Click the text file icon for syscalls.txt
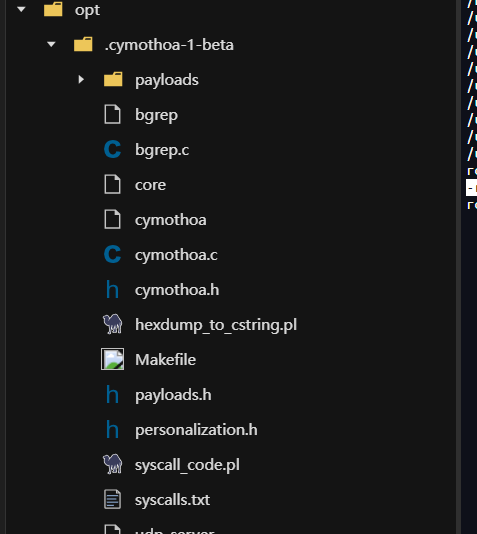The image size is (477, 534). 112,499
